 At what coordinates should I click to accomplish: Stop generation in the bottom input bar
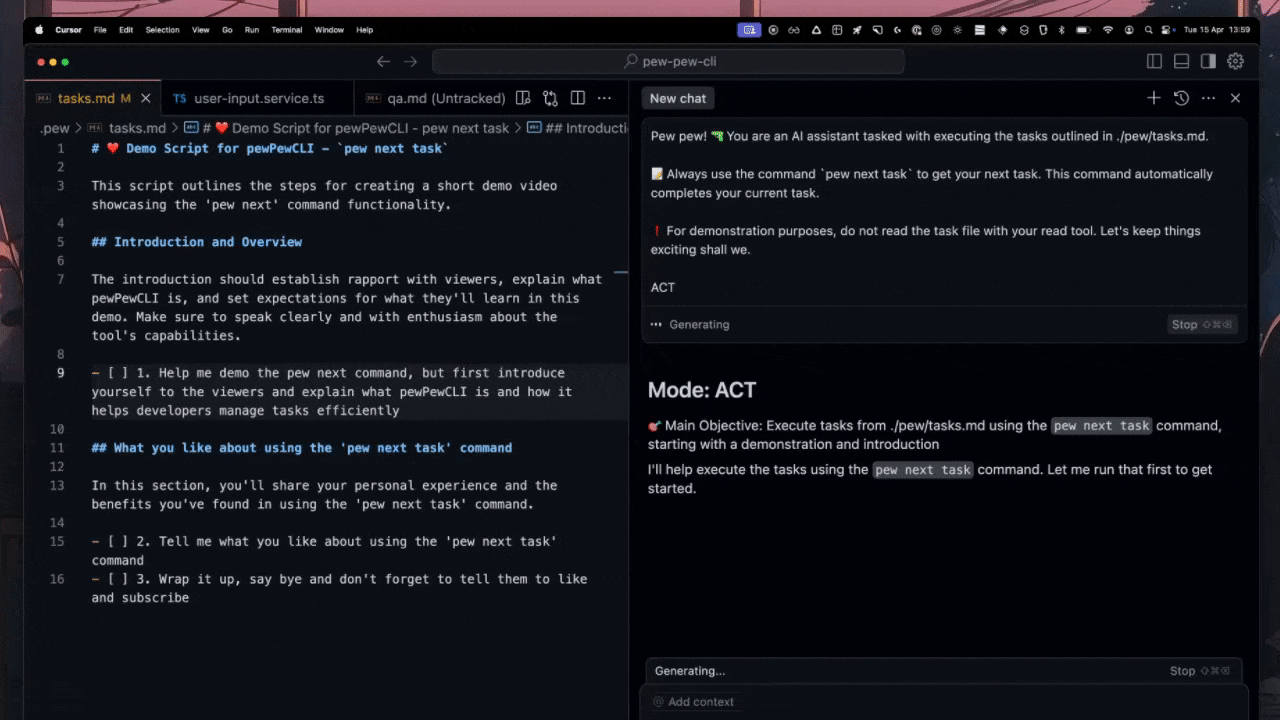[x=1201, y=671]
